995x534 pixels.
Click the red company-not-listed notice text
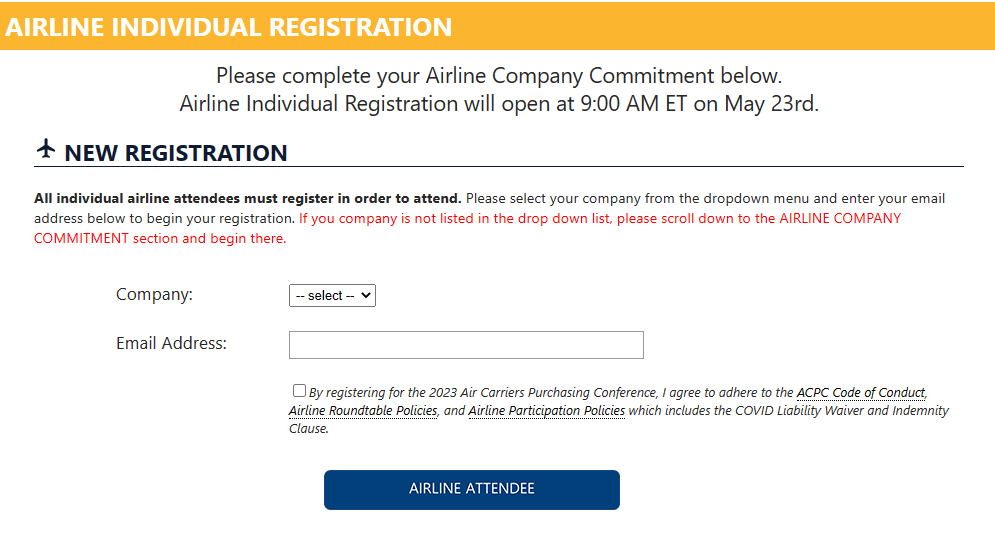pyautogui.click(x=467, y=228)
